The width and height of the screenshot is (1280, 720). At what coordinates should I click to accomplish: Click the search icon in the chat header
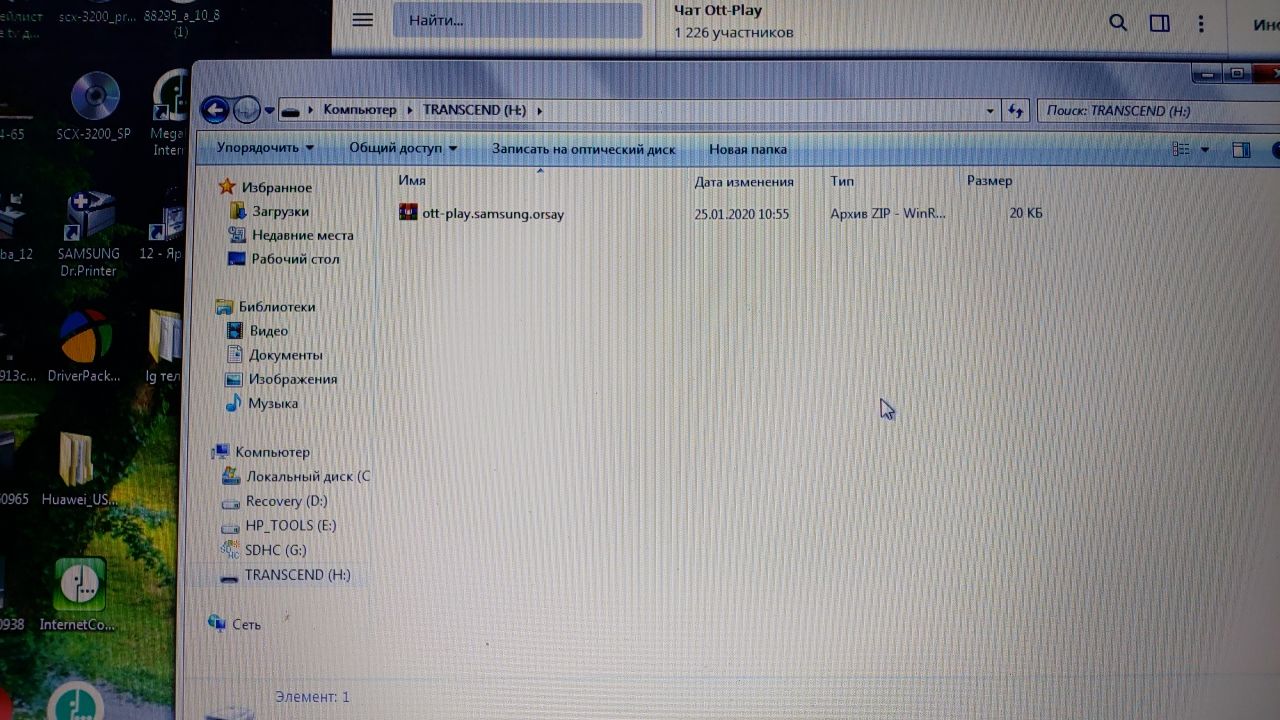[x=1118, y=22]
